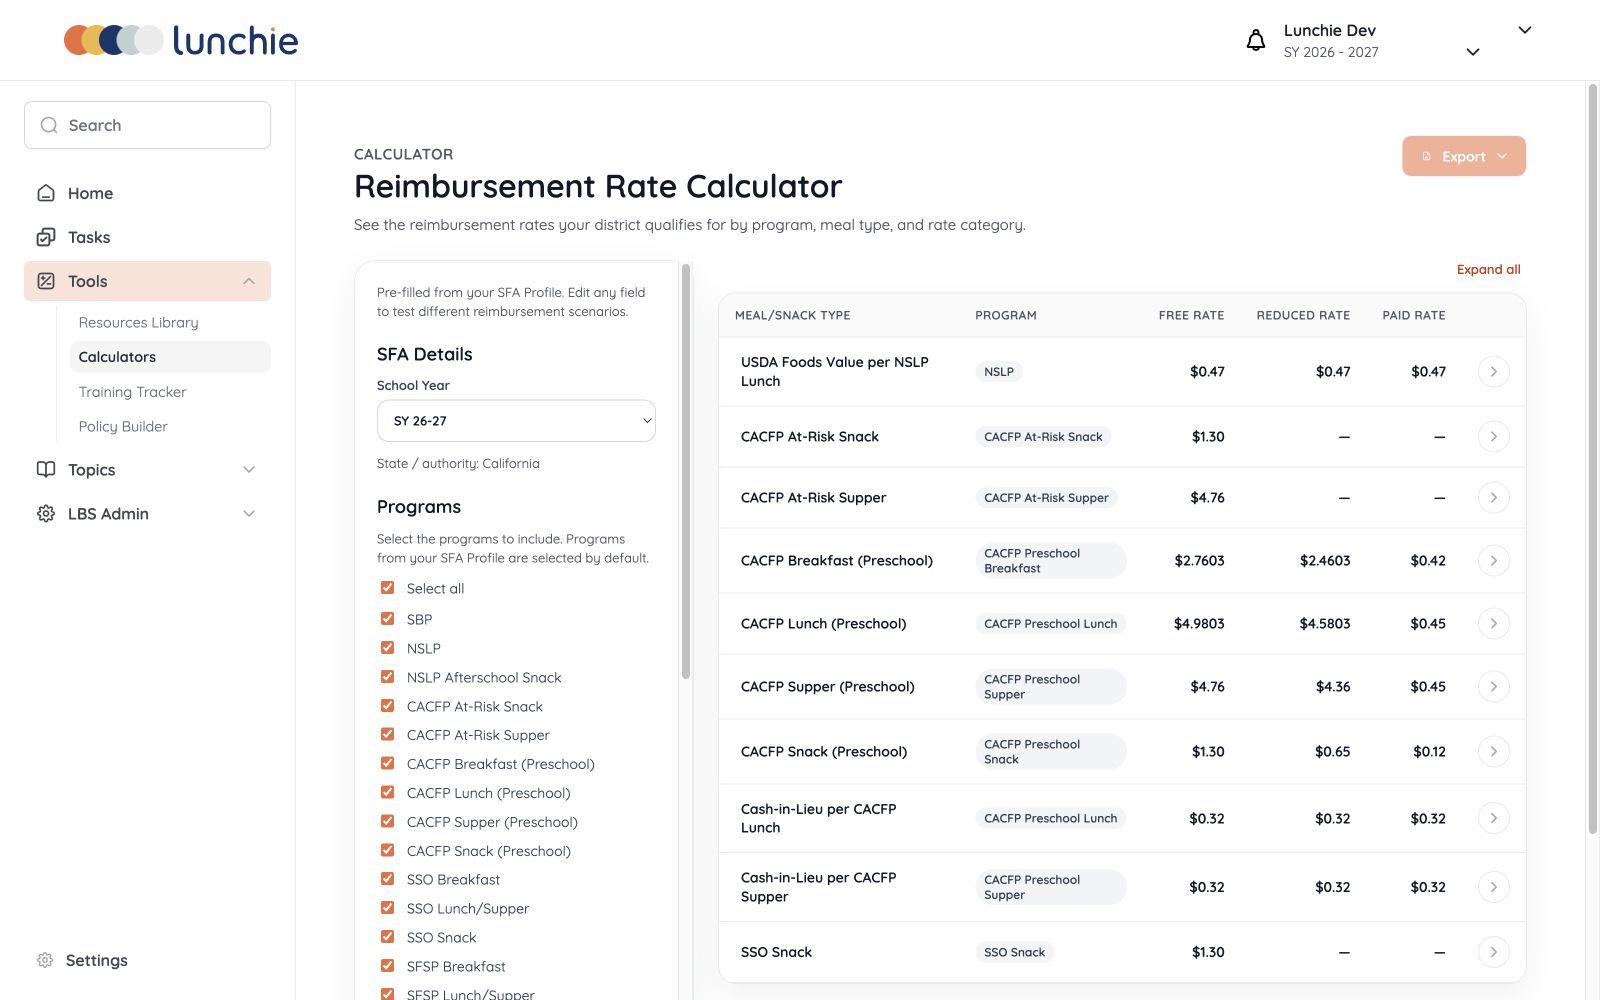Uncheck the SBP program checkbox
Screen dimensions: 1600x1000
point(387,619)
